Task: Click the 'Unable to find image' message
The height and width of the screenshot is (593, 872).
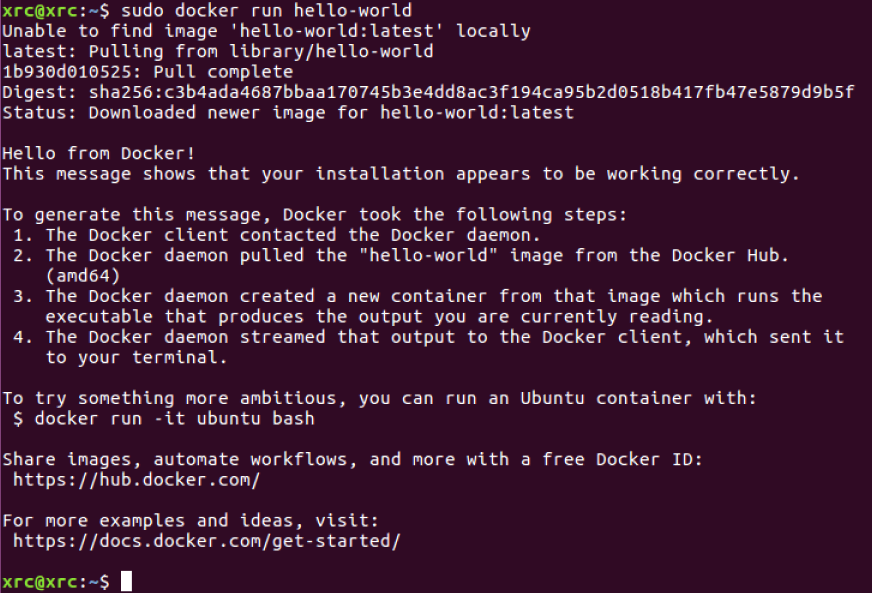Action: (266, 31)
